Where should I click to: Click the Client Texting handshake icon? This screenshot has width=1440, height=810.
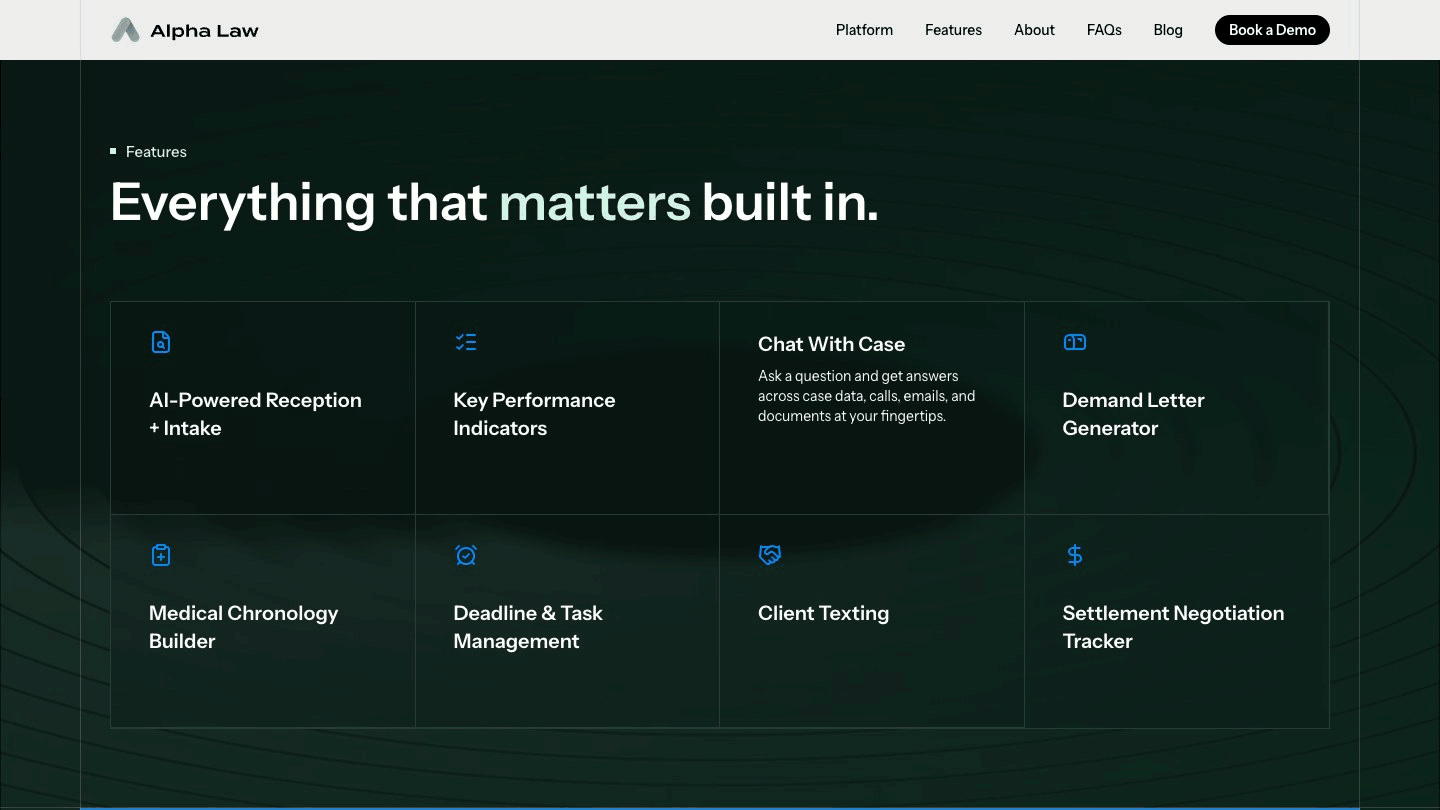(x=770, y=555)
